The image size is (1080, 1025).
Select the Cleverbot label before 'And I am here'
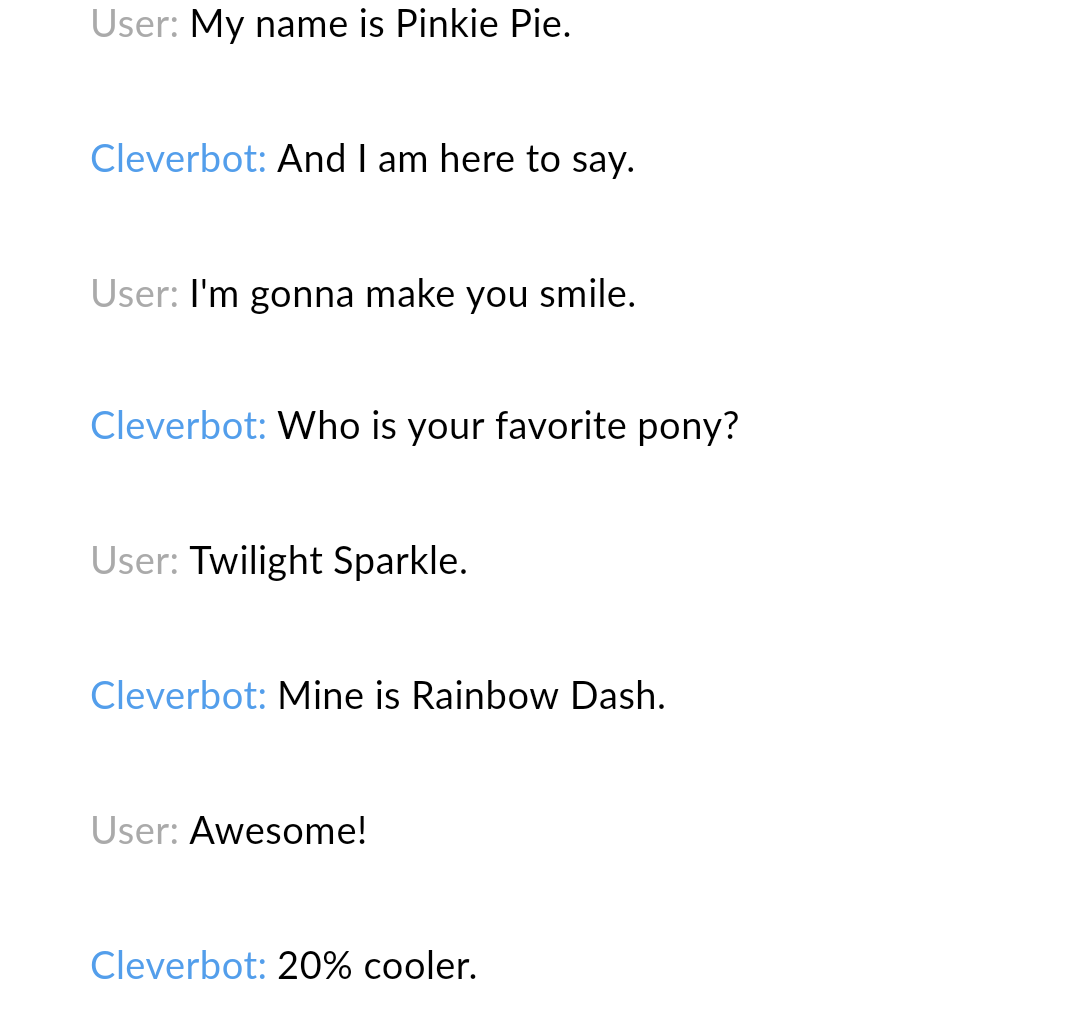pos(178,159)
